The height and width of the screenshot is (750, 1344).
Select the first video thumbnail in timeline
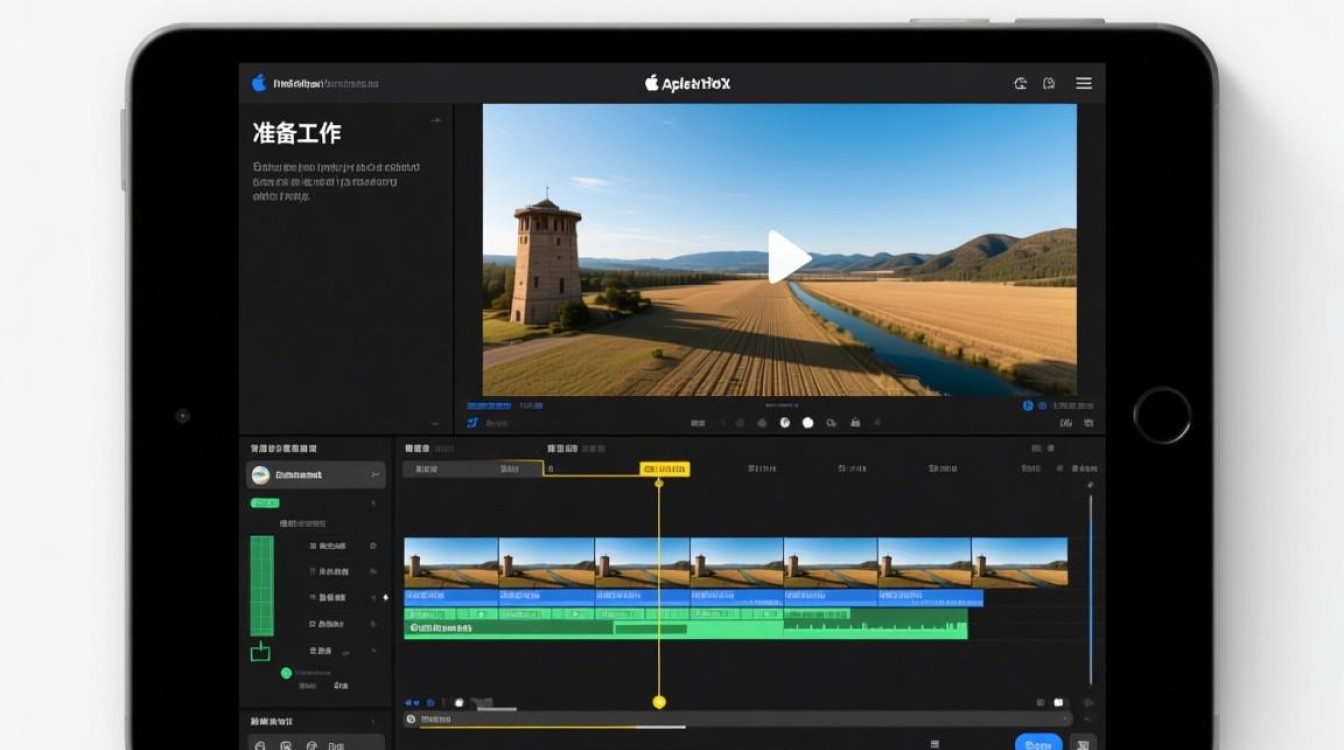(451, 561)
